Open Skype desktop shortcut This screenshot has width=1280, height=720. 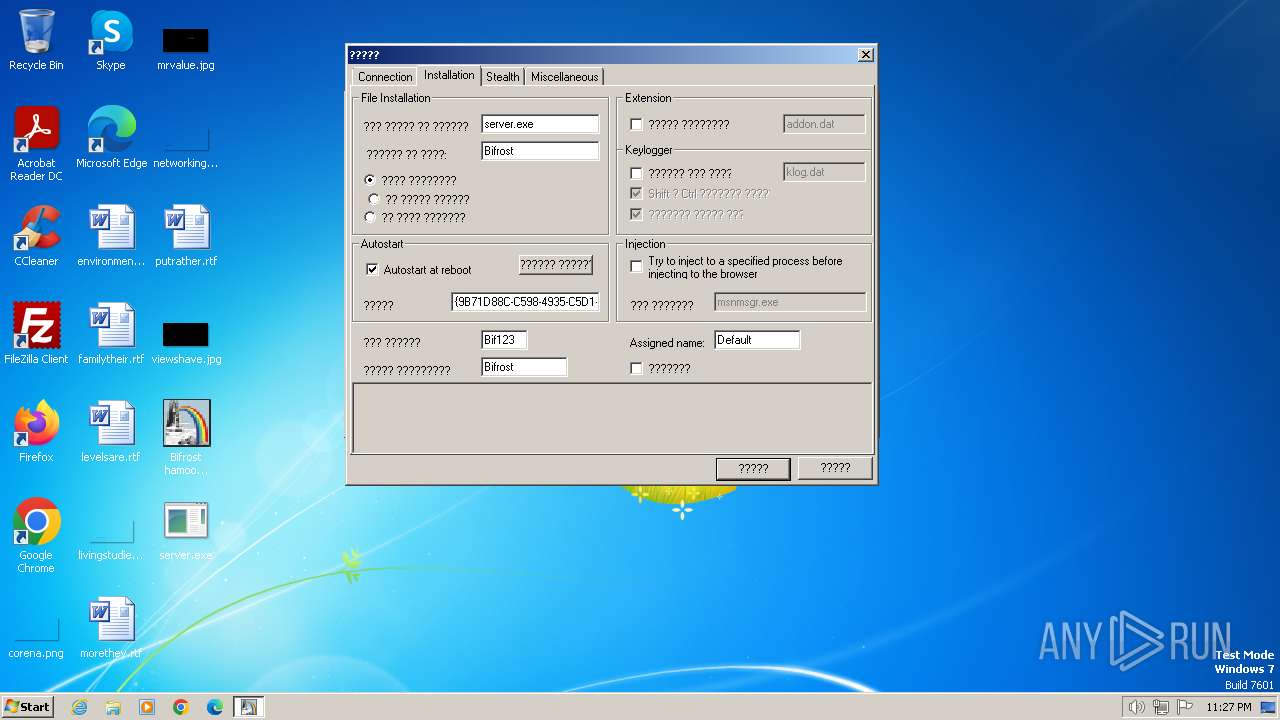click(x=111, y=40)
